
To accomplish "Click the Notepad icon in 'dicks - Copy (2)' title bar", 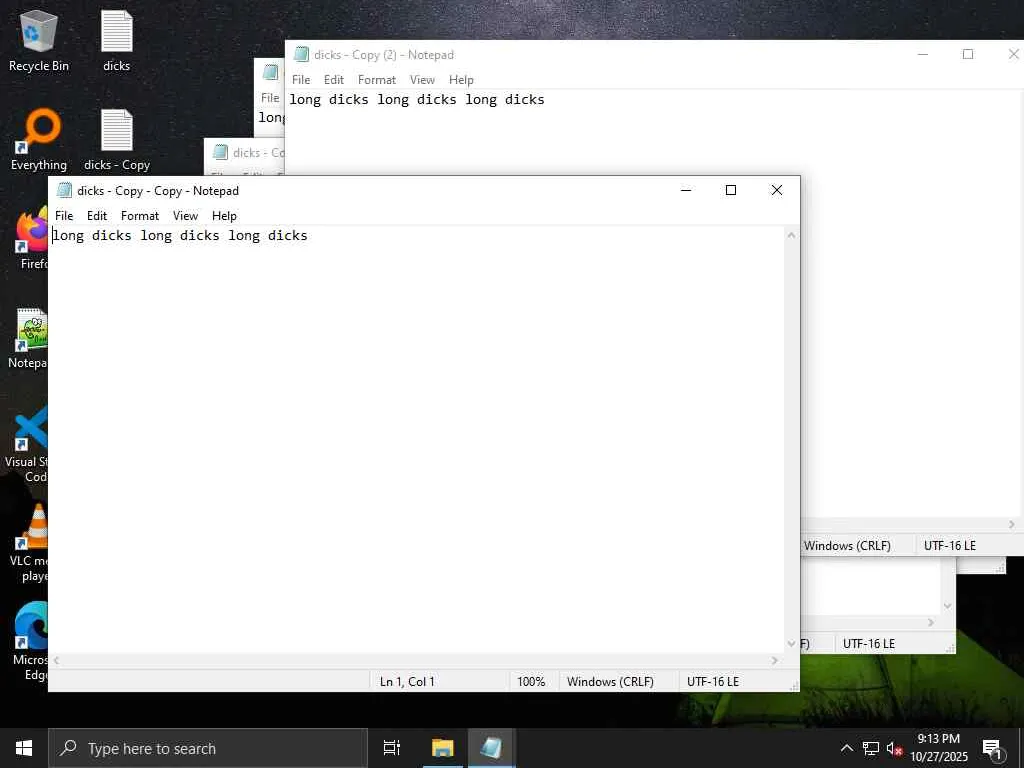I will tap(301, 54).
